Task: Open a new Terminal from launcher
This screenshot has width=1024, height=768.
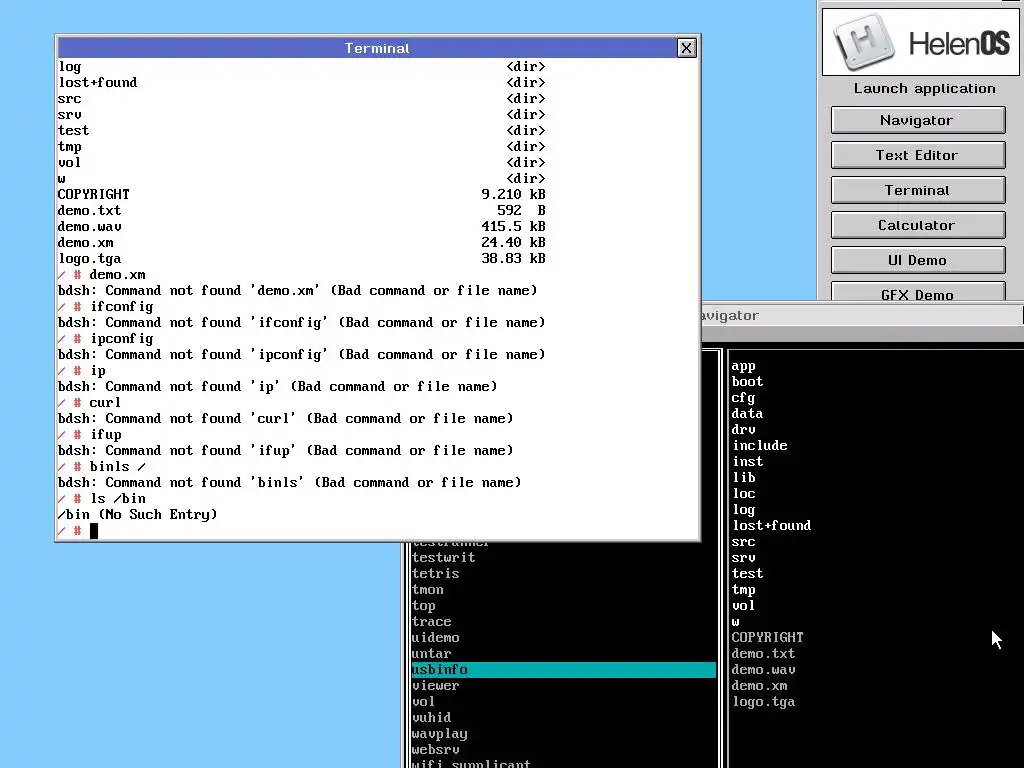Action: [918, 190]
